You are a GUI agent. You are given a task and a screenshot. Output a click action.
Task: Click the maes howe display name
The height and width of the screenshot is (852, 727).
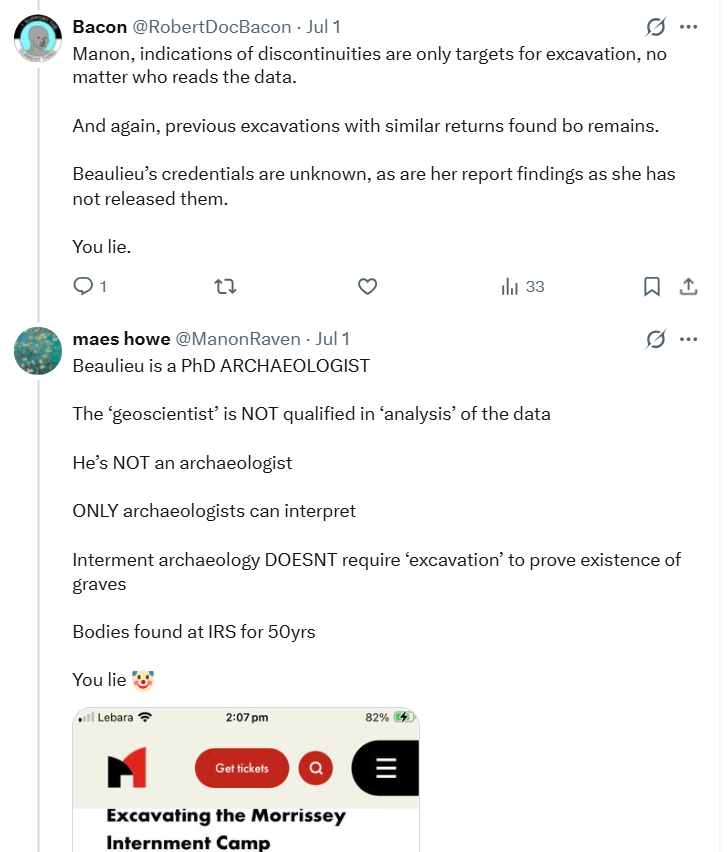click(122, 339)
